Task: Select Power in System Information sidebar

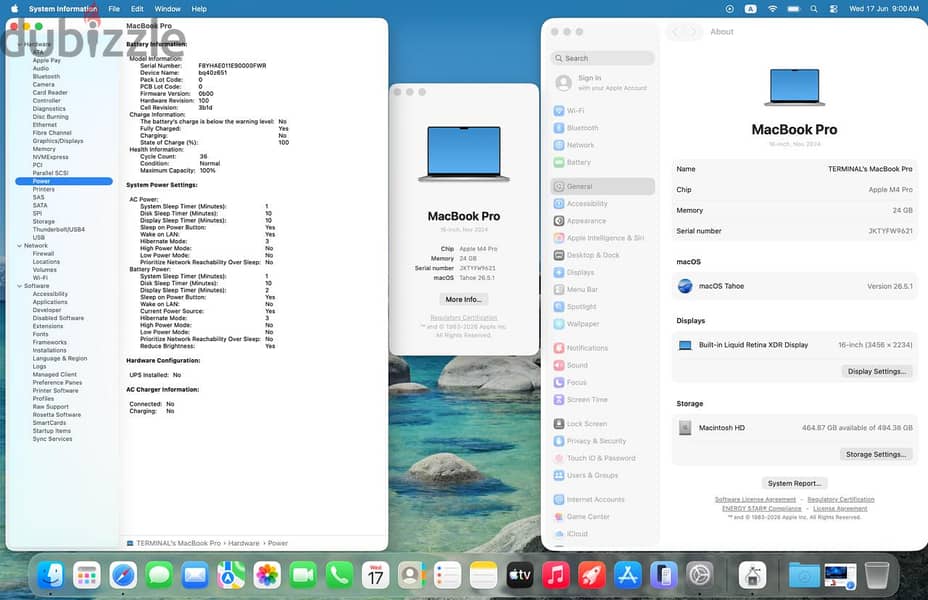Action: (64, 181)
